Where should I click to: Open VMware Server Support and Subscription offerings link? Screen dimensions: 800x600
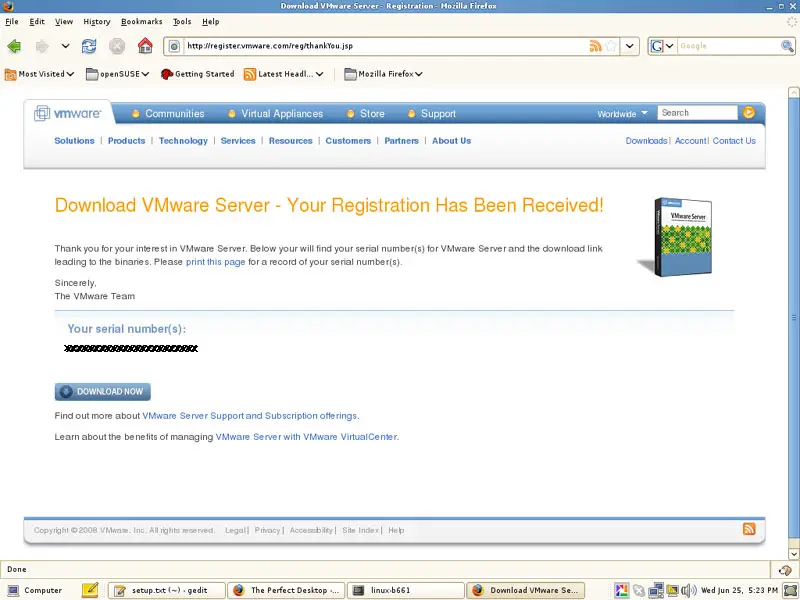point(249,416)
